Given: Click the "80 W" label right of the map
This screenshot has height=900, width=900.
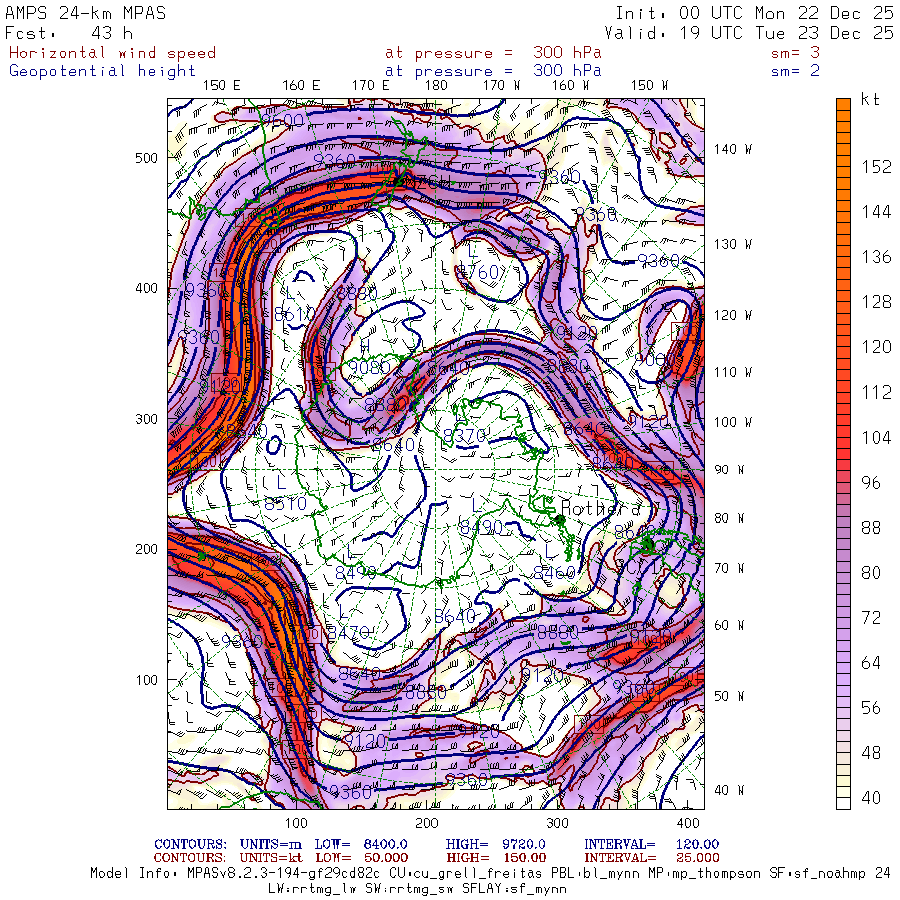Looking at the screenshot, I should (729, 519).
